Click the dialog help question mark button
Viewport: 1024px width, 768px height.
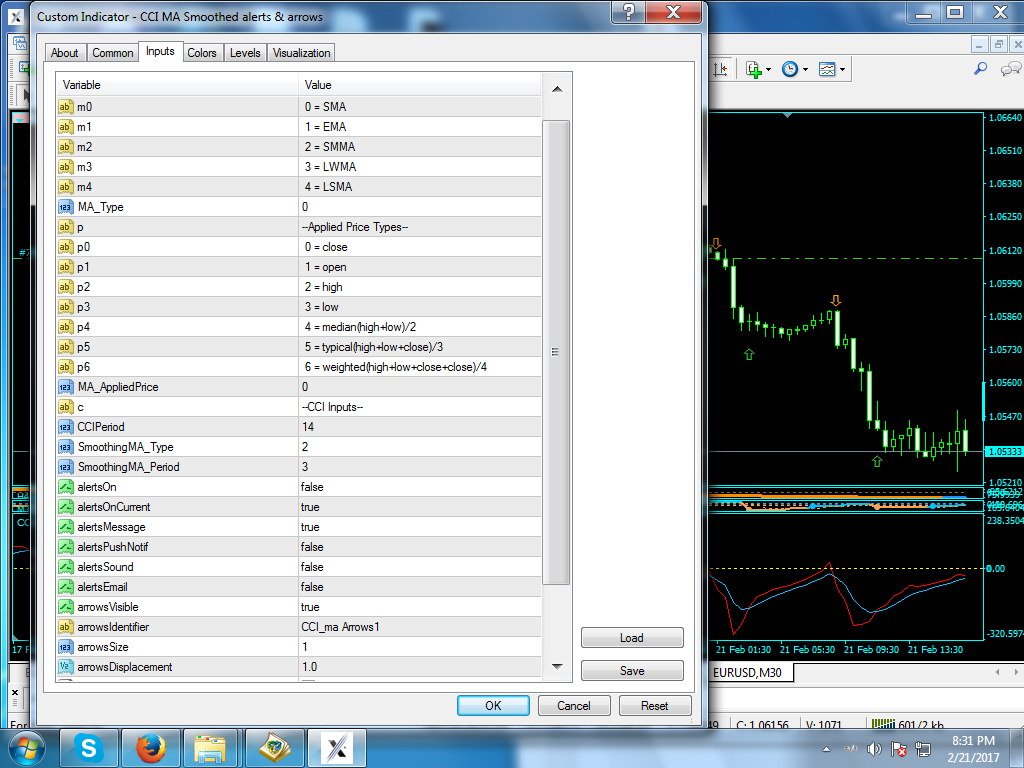(x=628, y=12)
